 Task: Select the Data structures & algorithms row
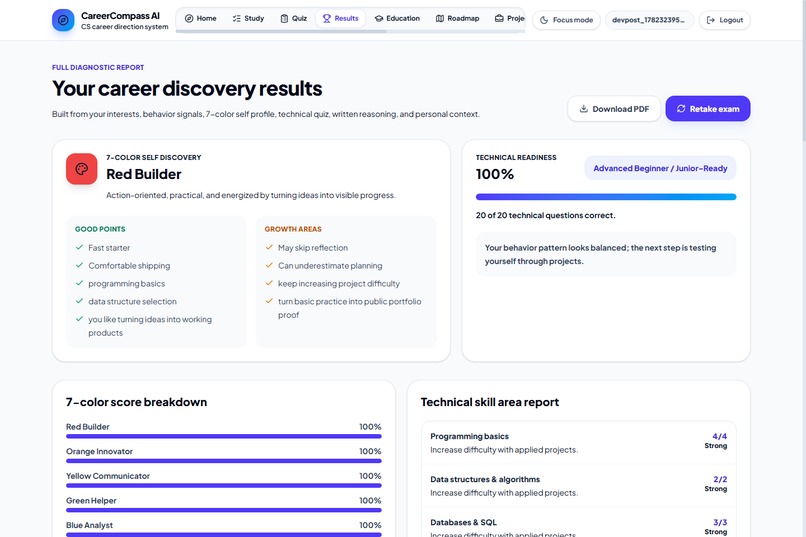coord(579,486)
